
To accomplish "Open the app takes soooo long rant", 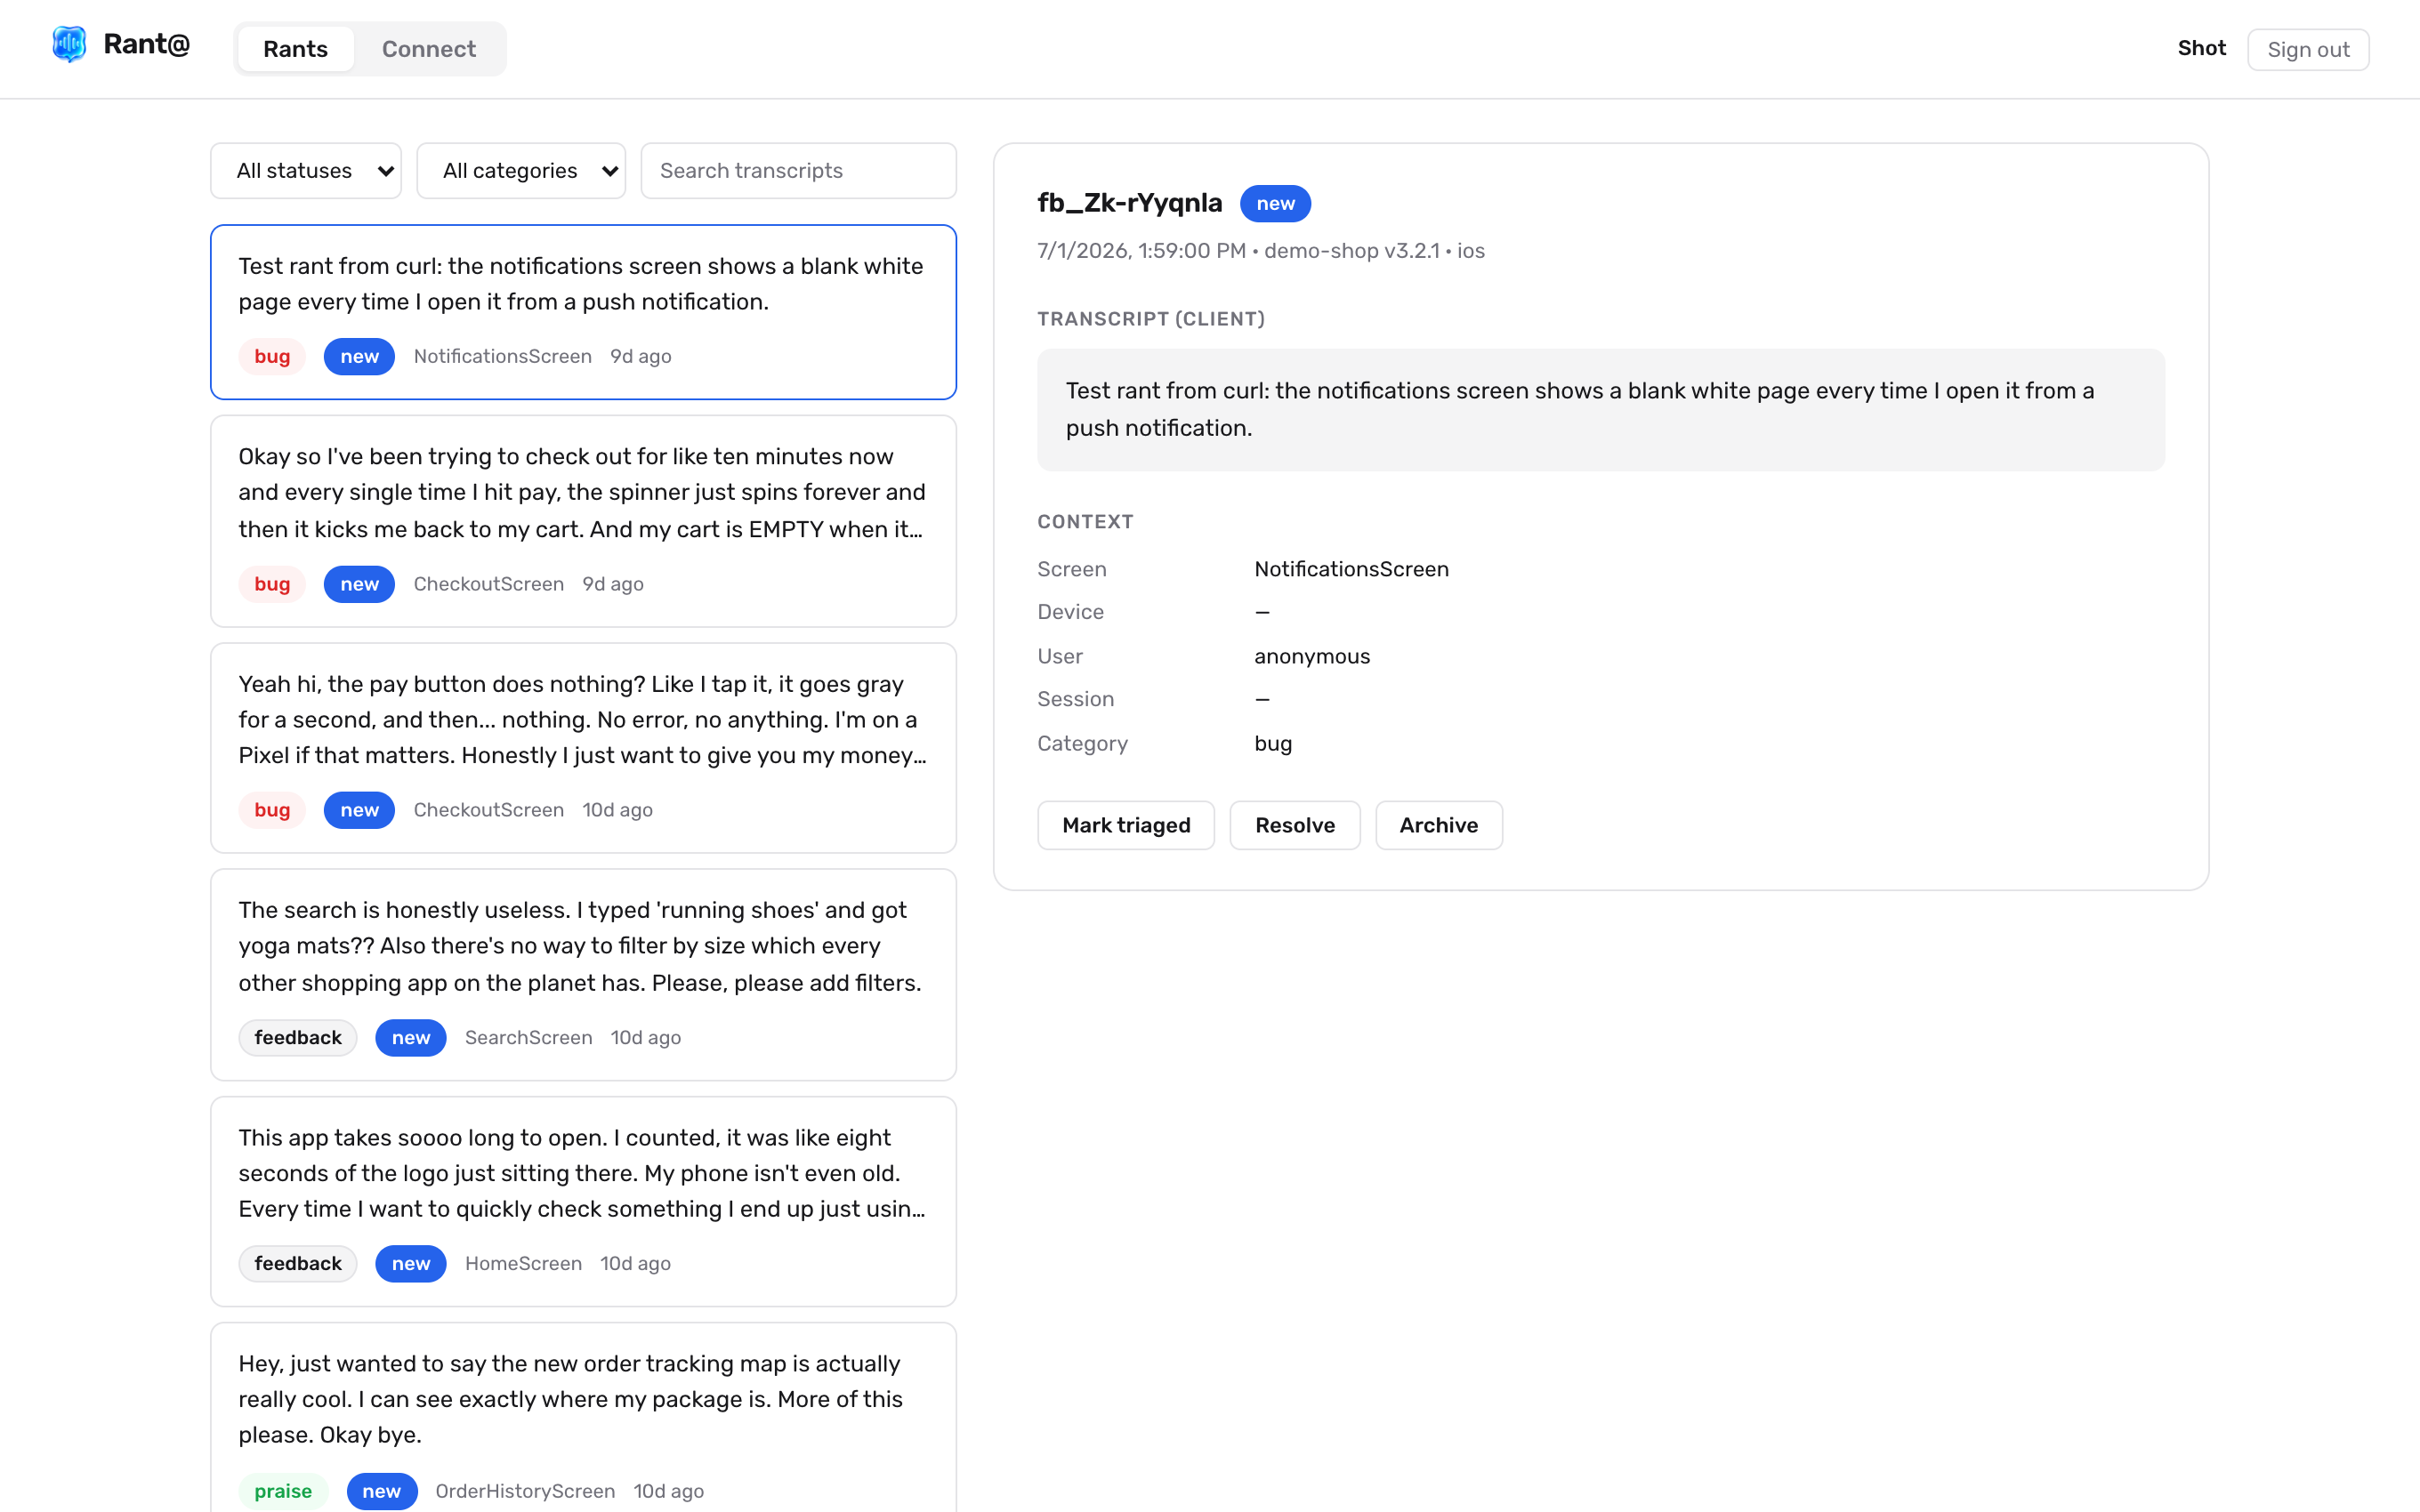I will [x=583, y=1202].
